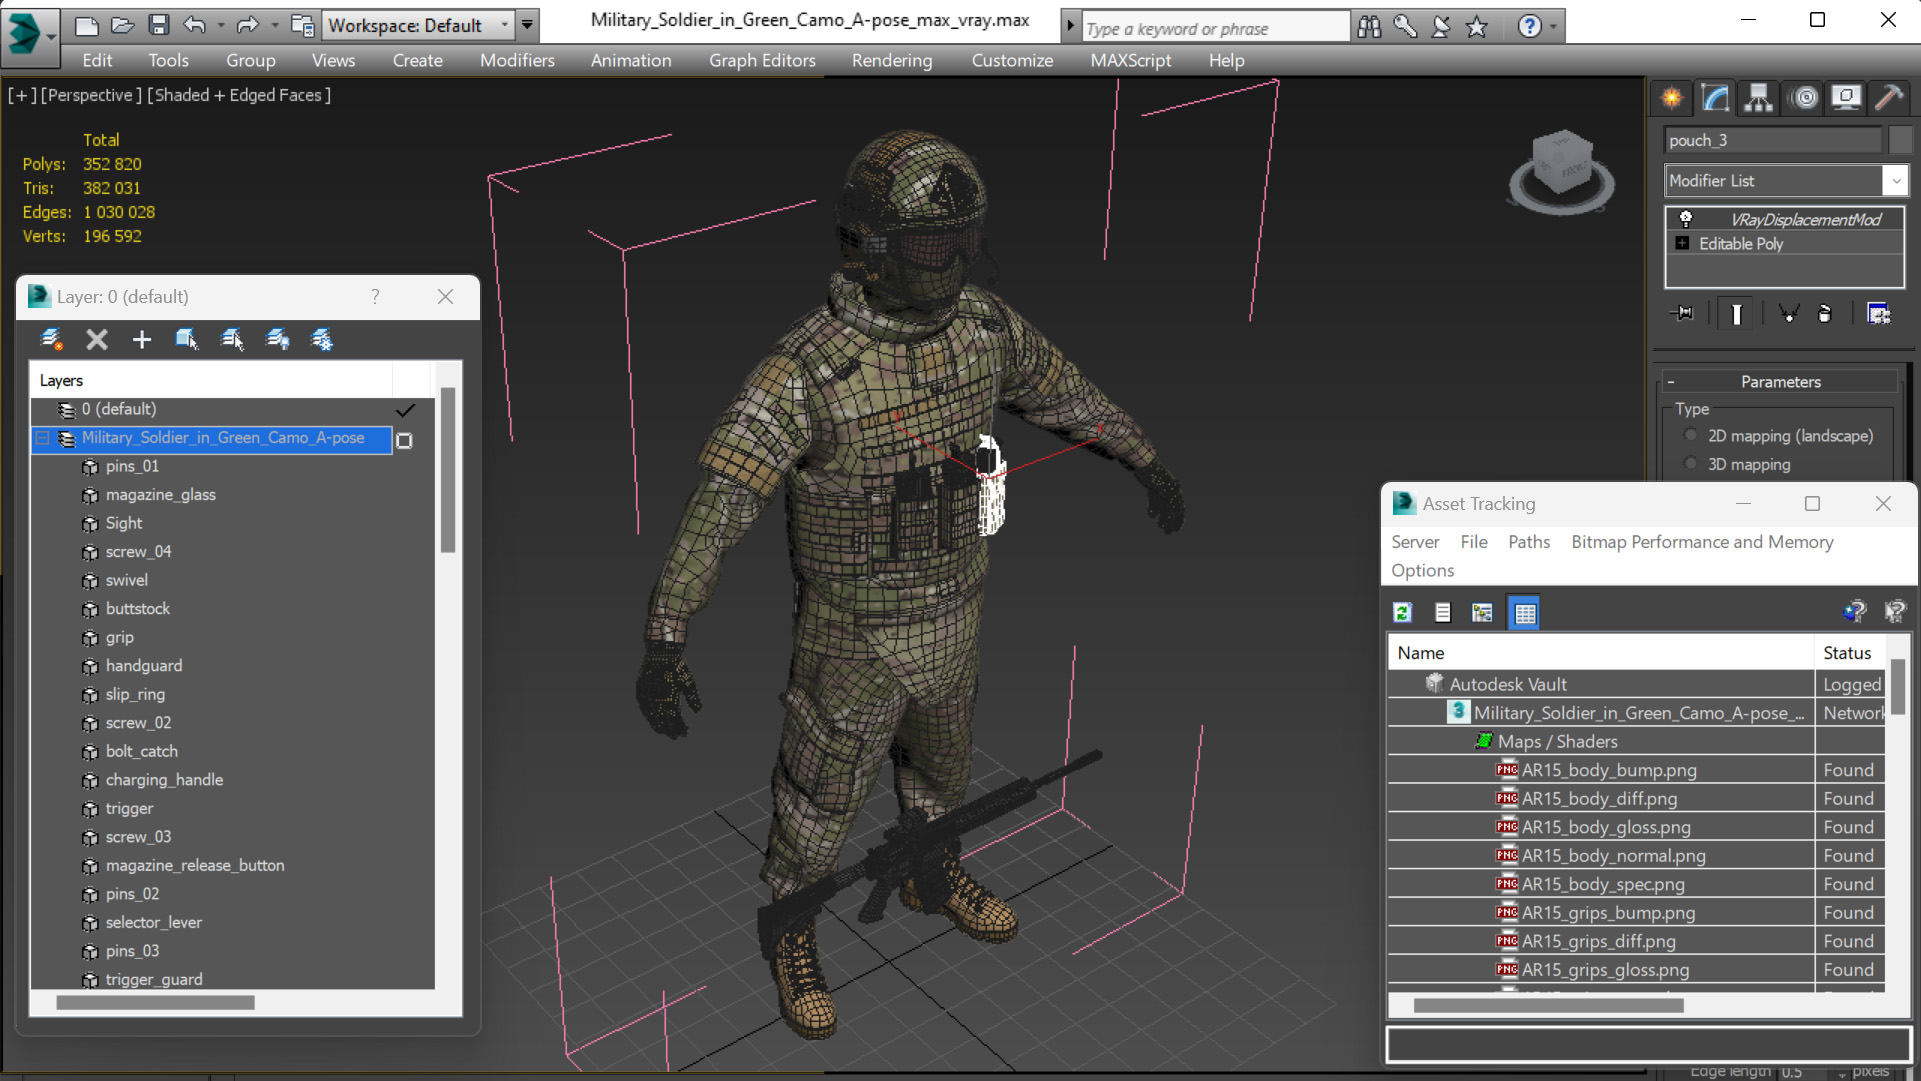Click the VRayDisplacementMod modifier icon
1921x1081 pixels.
[1684, 218]
